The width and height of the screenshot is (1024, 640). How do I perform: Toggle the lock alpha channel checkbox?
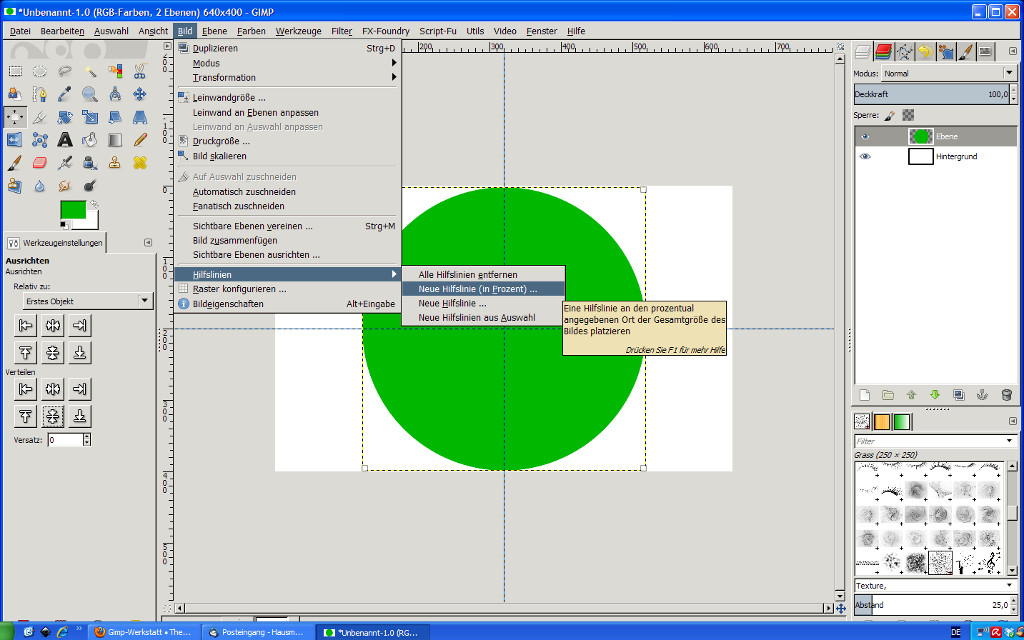click(x=908, y=115)
